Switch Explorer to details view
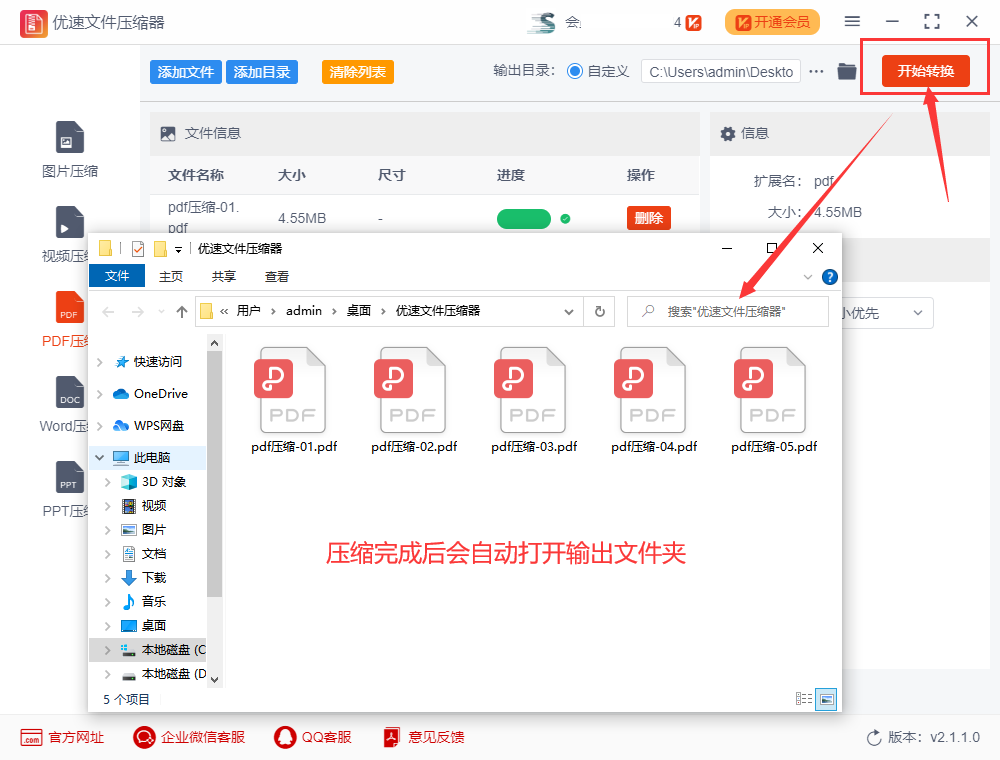Viewport: 1000px width, 760px height. coord(803,699)
